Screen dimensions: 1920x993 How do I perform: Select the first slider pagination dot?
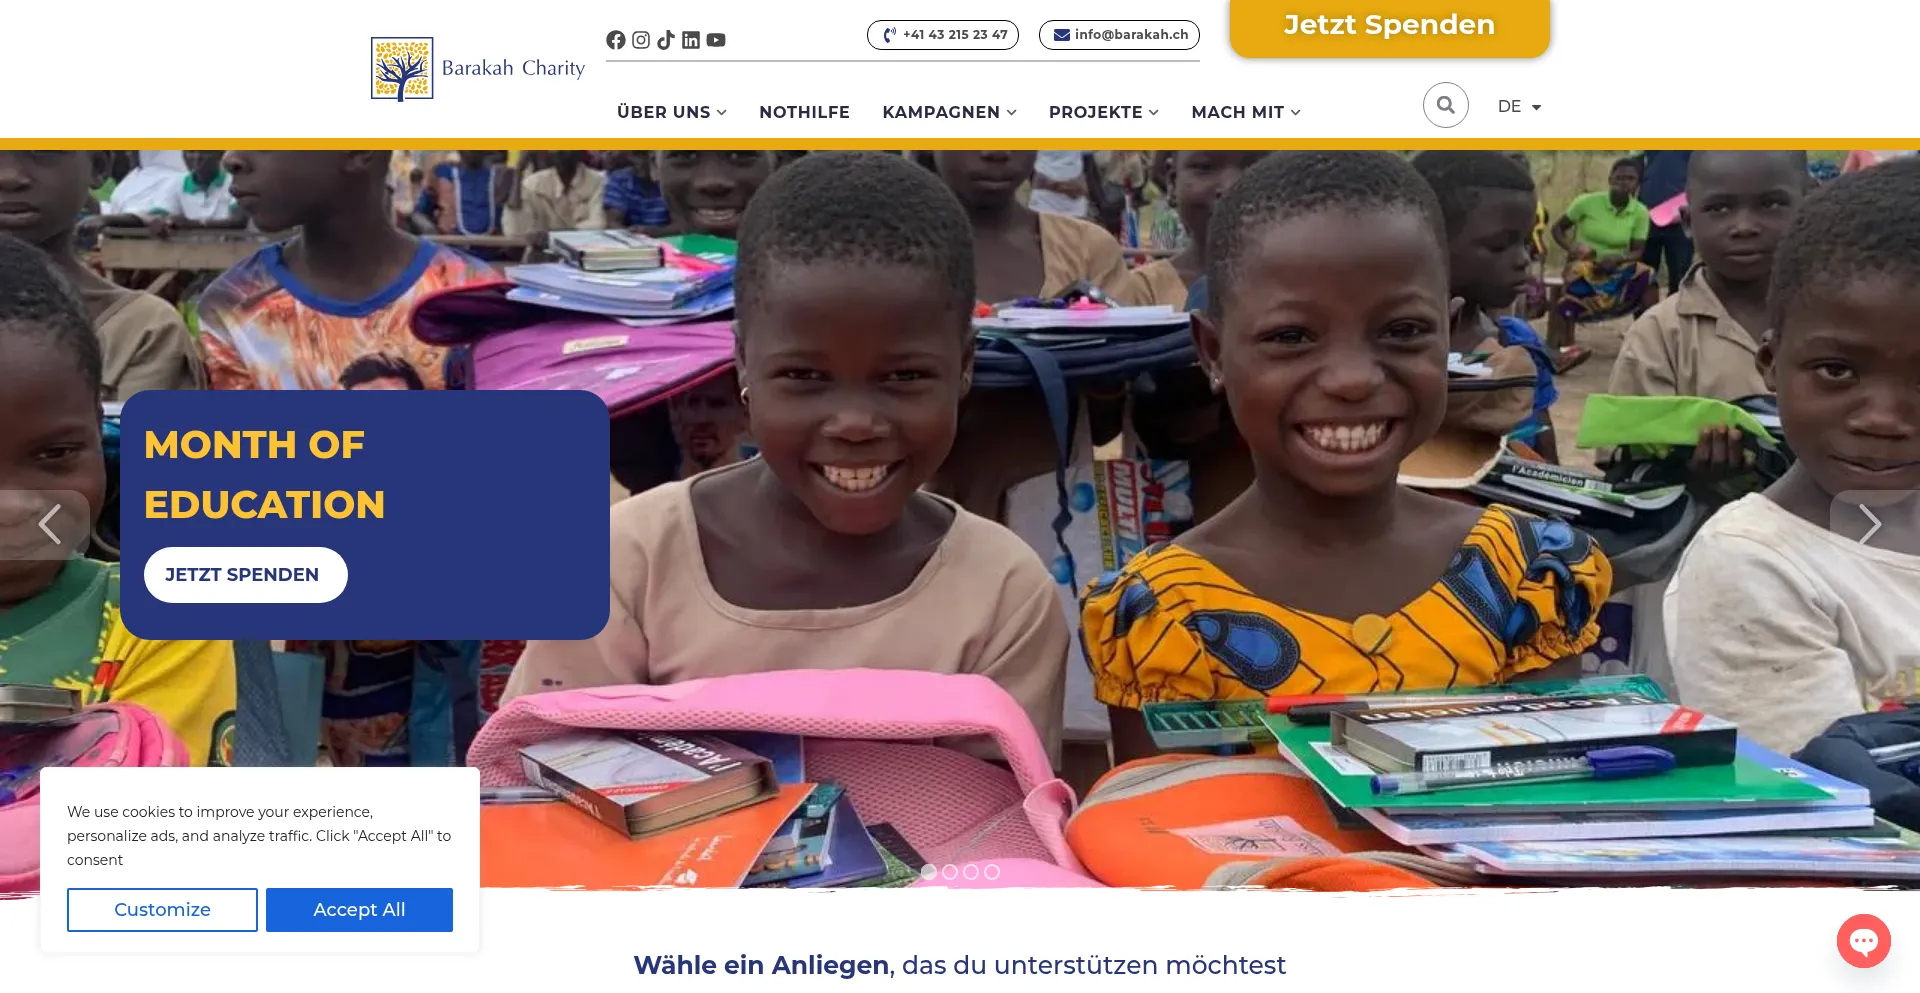[929, 872]
